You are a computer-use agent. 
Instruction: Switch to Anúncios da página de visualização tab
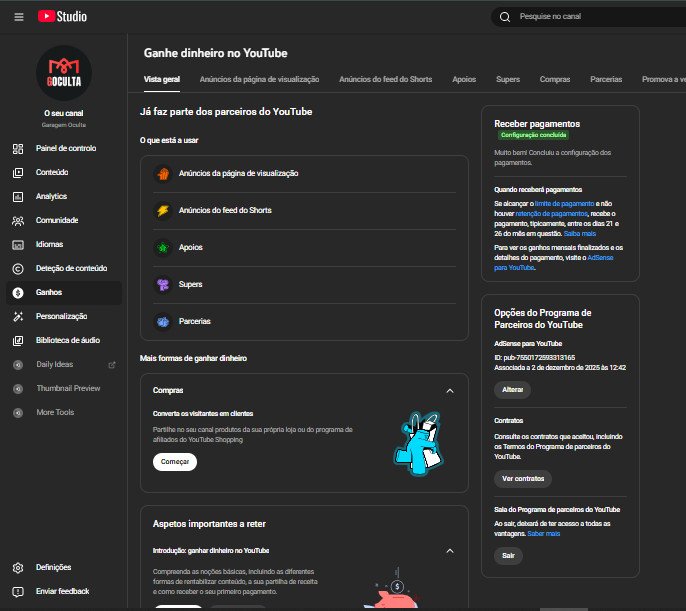pos(259,79)
